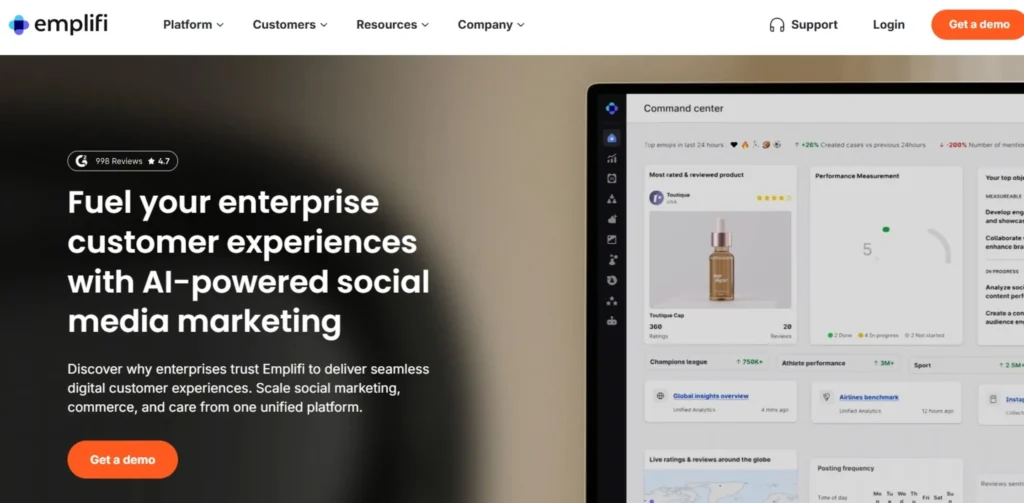This screenshot has width=1024, height=503.
Task: Open the Company menu
Action: pyautogui.click(x=491, y=25)
